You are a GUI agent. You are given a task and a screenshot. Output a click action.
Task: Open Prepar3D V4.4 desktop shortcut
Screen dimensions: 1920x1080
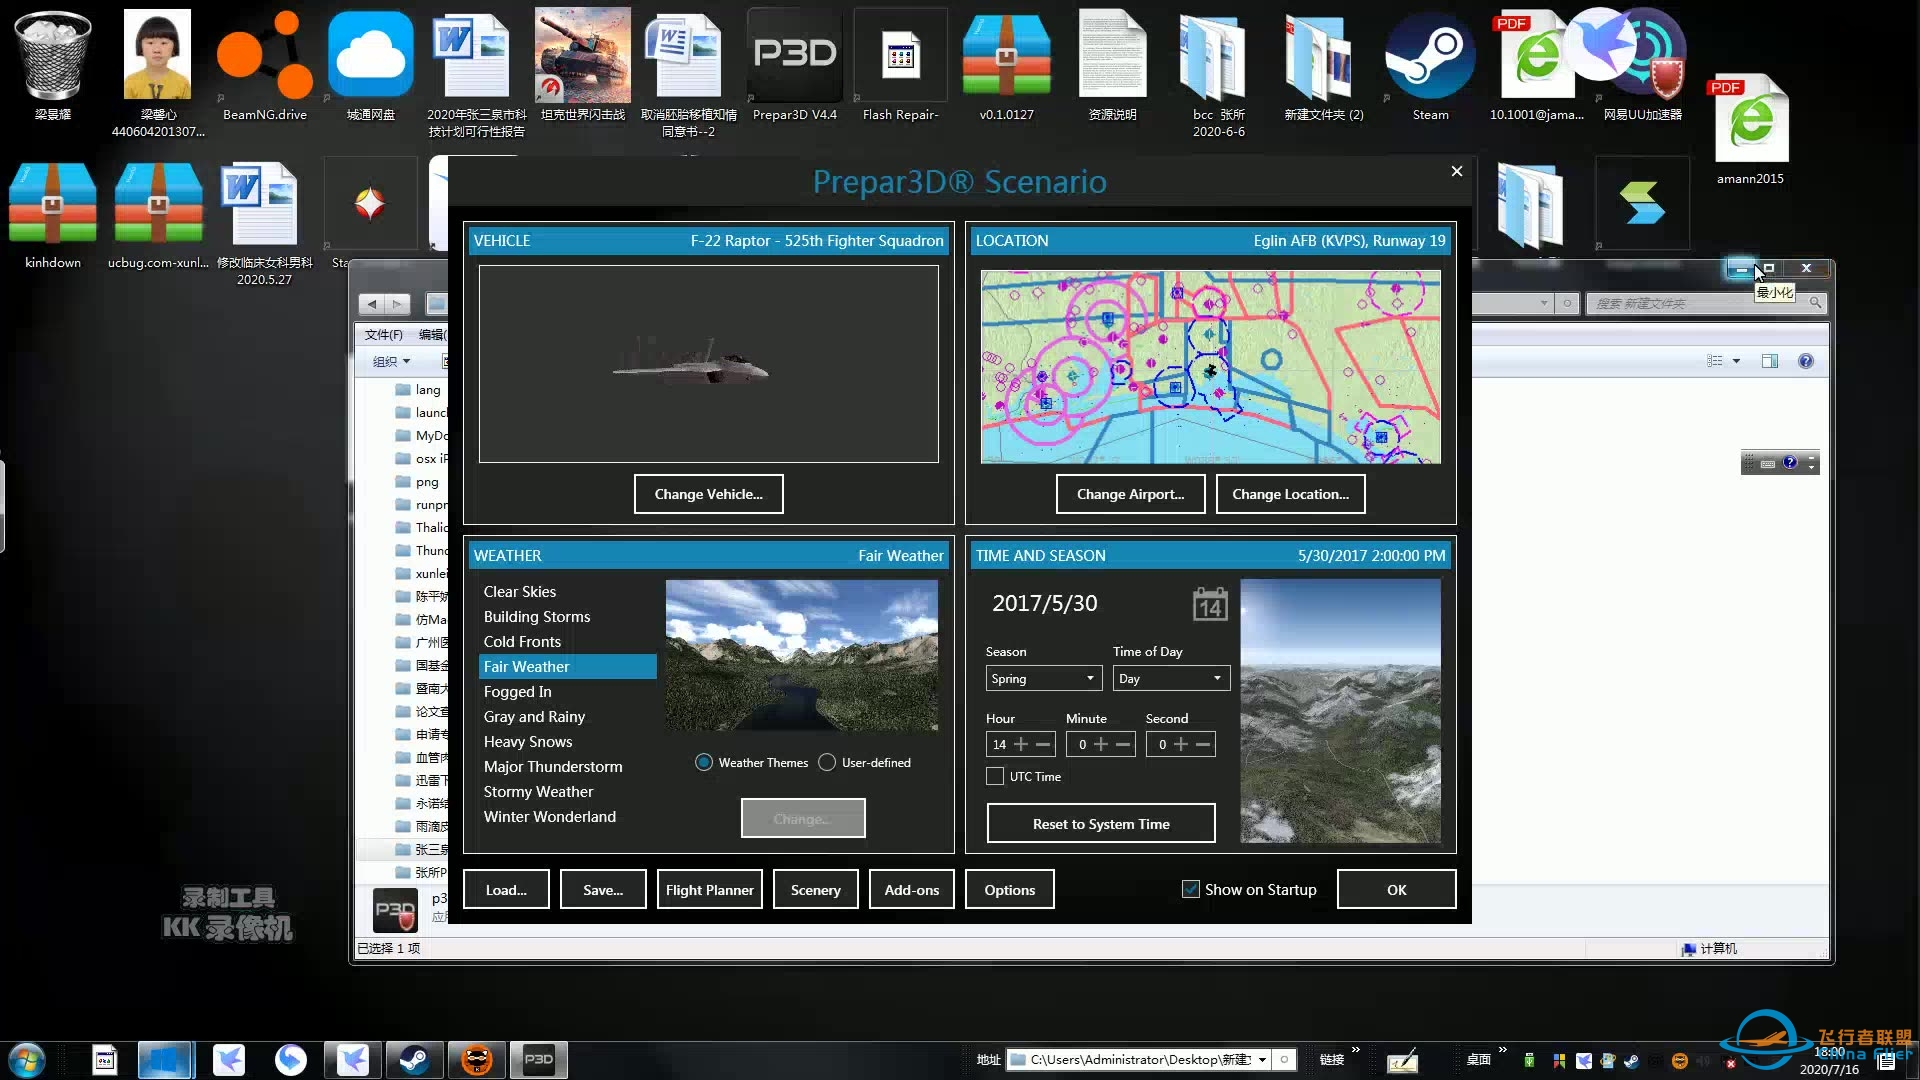click(x=795, y=65)
